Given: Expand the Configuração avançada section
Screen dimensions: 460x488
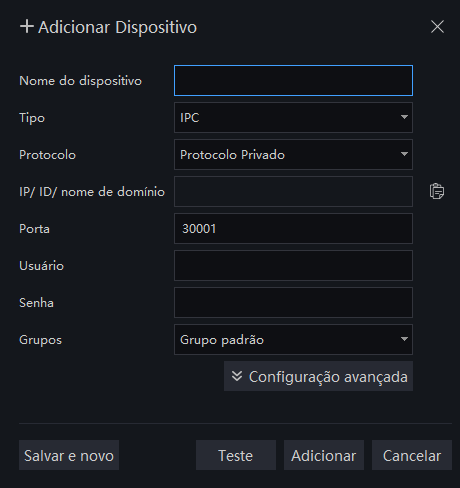Looking at the screenshot, I should [x=318, y=376].
